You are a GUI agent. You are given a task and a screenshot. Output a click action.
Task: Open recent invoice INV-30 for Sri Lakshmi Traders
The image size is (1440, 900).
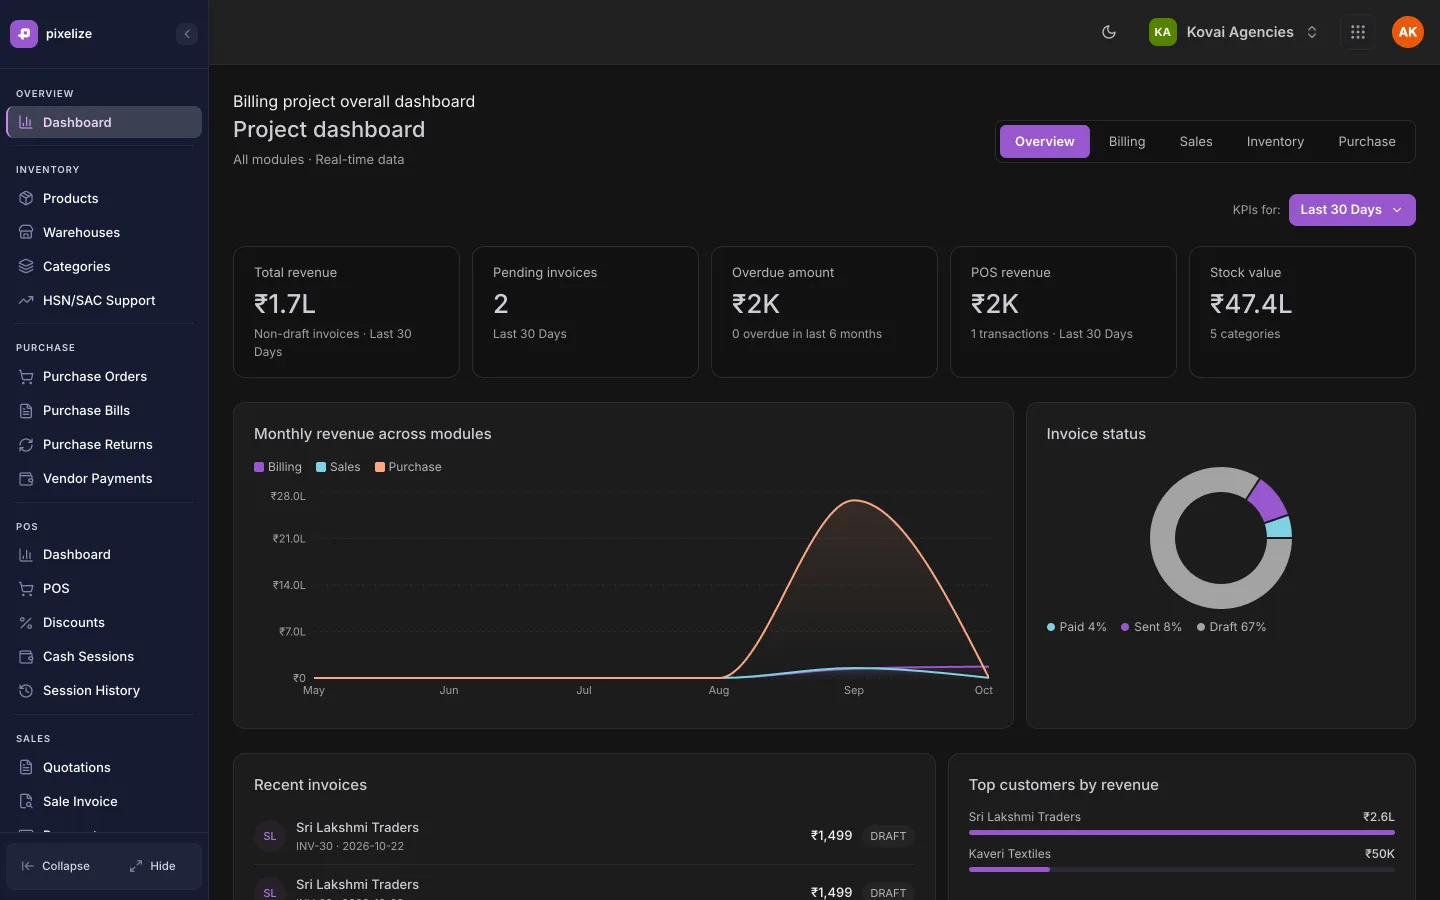click(x=584, y=836)
